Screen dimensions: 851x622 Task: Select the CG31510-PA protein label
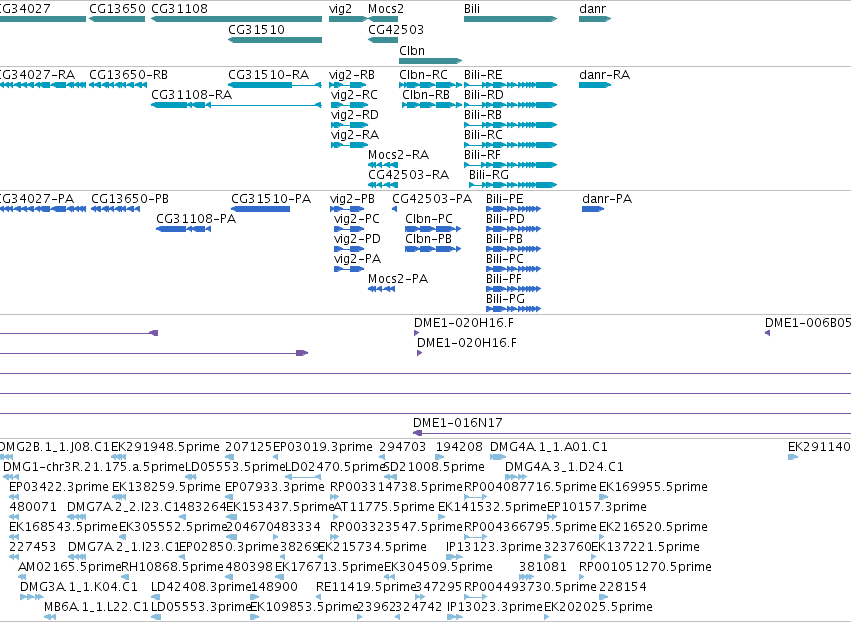click(x=271, y=199)
